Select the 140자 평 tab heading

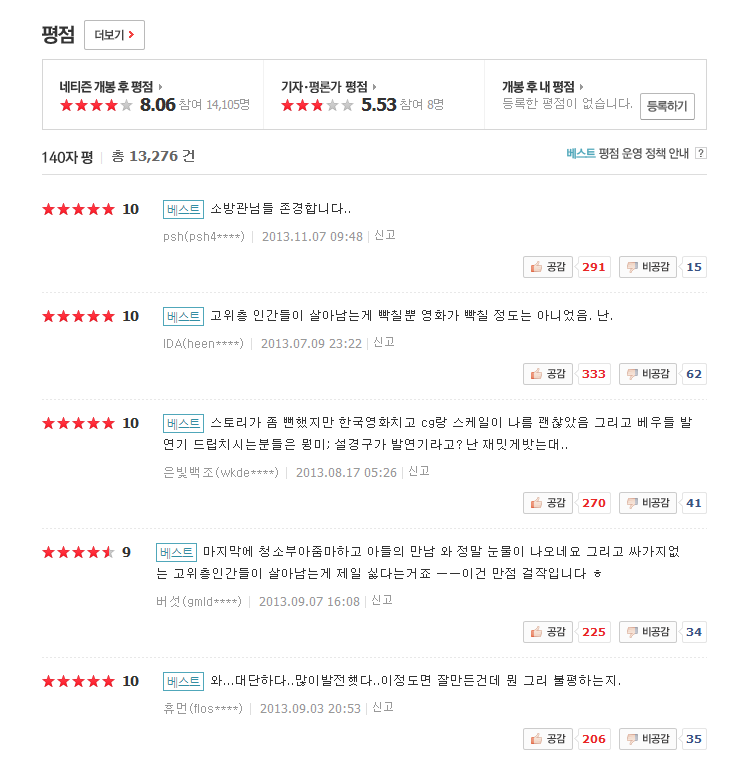[x=67, y=157]
